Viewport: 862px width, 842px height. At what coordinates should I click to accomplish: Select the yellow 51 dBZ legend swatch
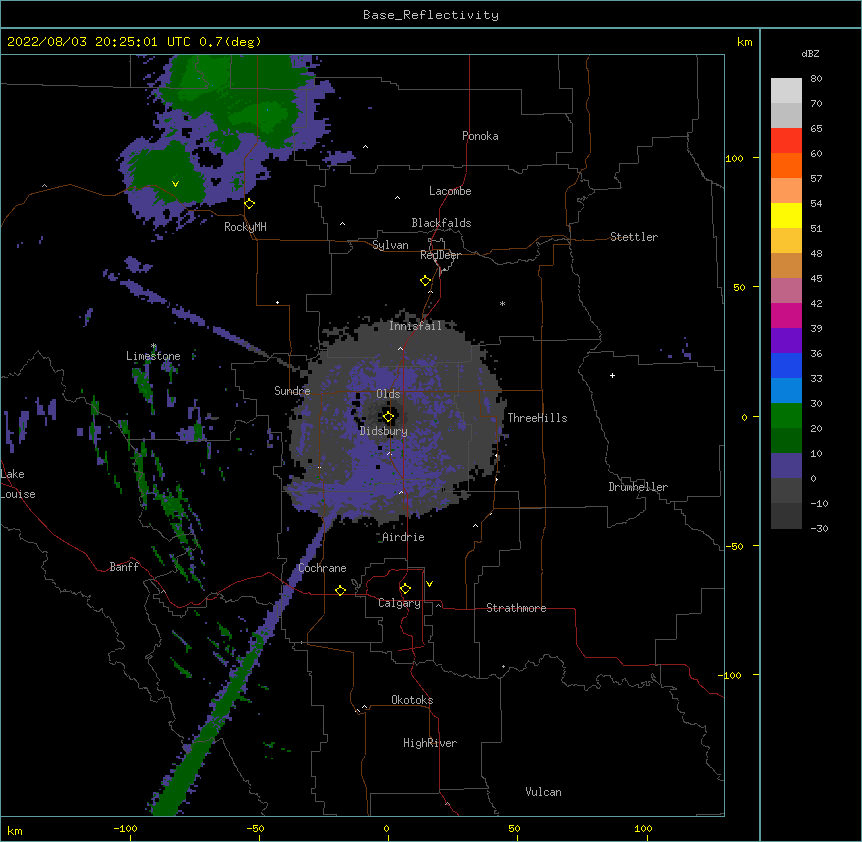click(x=786, y=216)
